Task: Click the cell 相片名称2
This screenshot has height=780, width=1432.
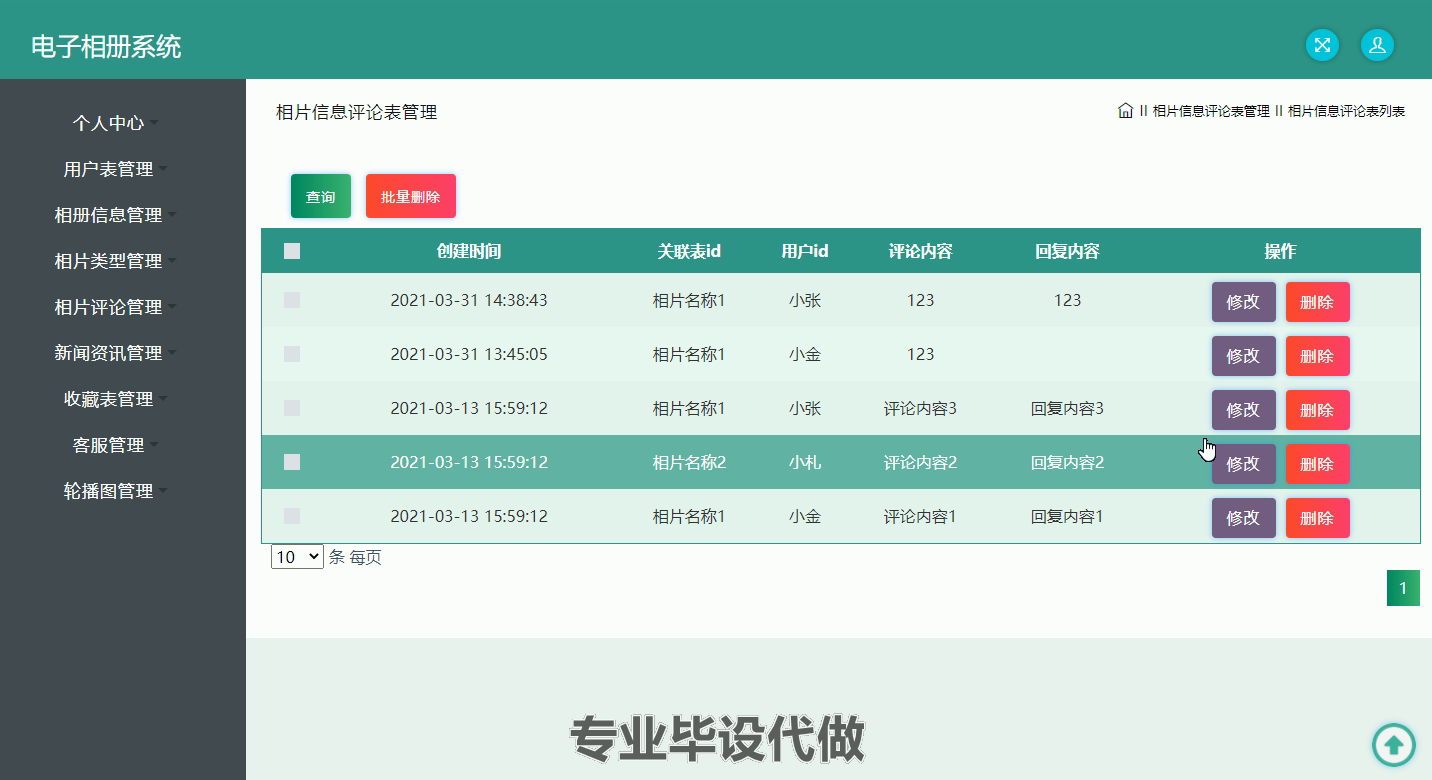Action: (689, 462)
